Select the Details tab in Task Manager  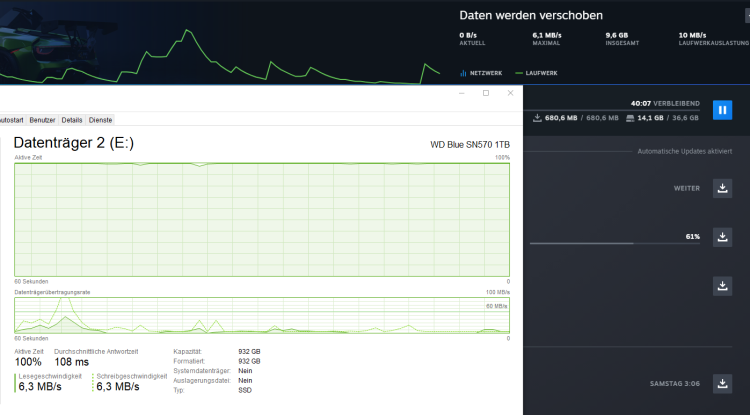(72, 119)
